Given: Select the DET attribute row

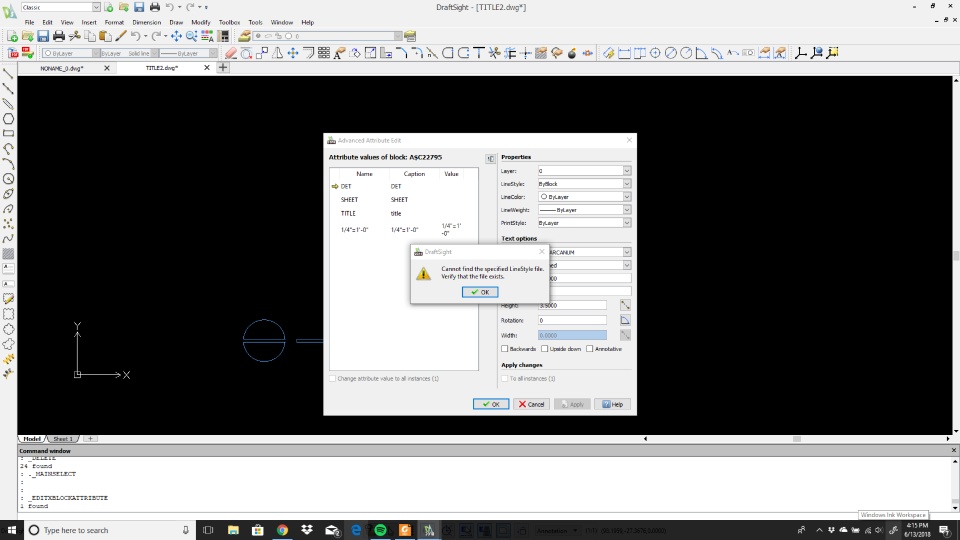Looking at the screenshot, I should [403, 186].
